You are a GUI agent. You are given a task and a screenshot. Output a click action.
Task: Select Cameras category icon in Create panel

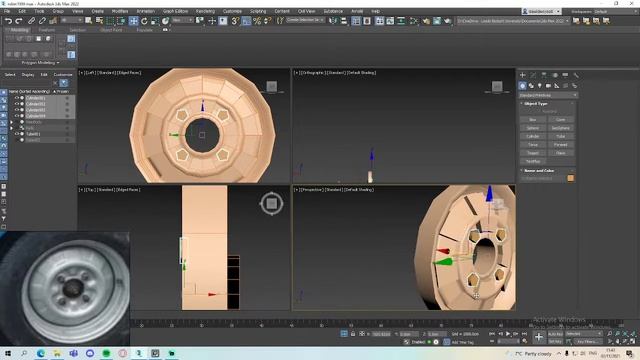(x=548, y=86)
